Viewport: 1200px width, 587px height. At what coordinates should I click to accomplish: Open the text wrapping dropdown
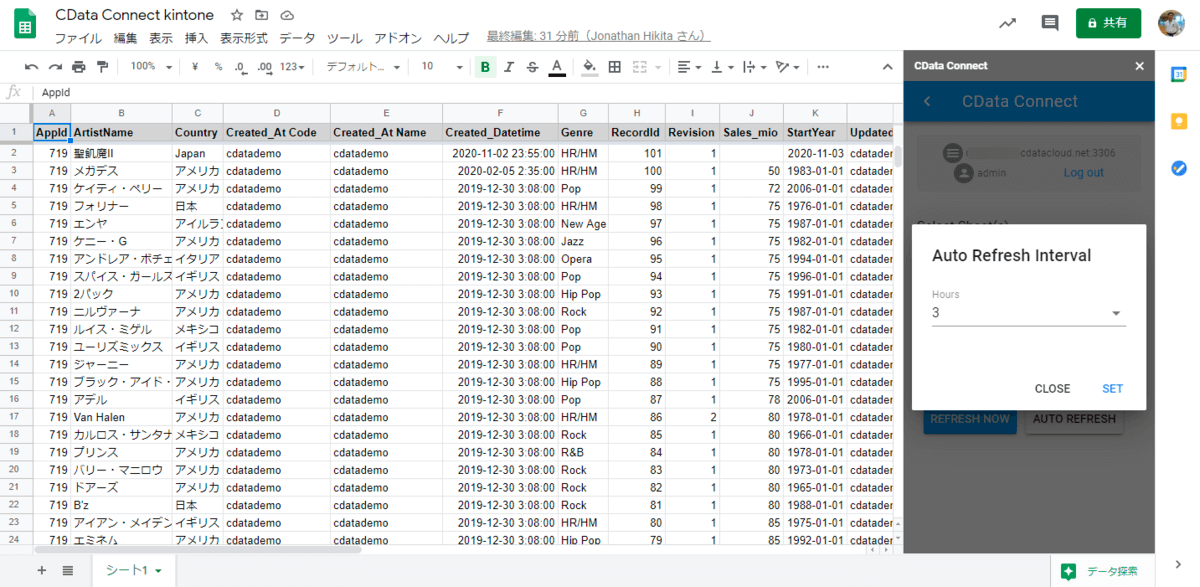coord(754,67)
